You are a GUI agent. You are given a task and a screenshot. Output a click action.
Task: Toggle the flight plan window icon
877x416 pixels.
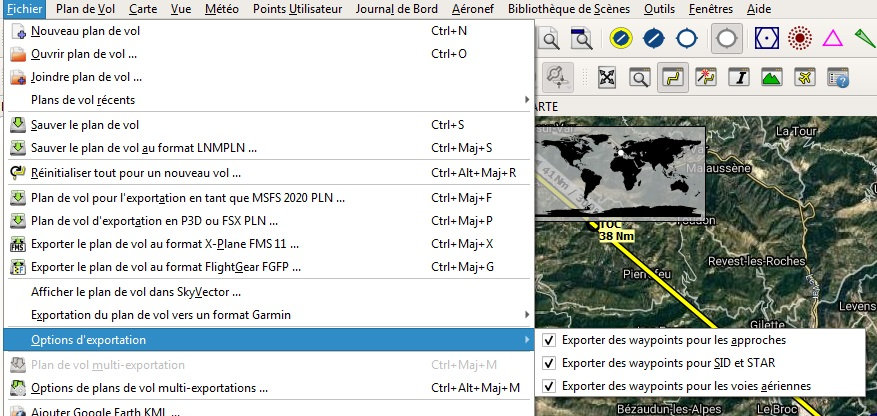click(x=673, y=77)
